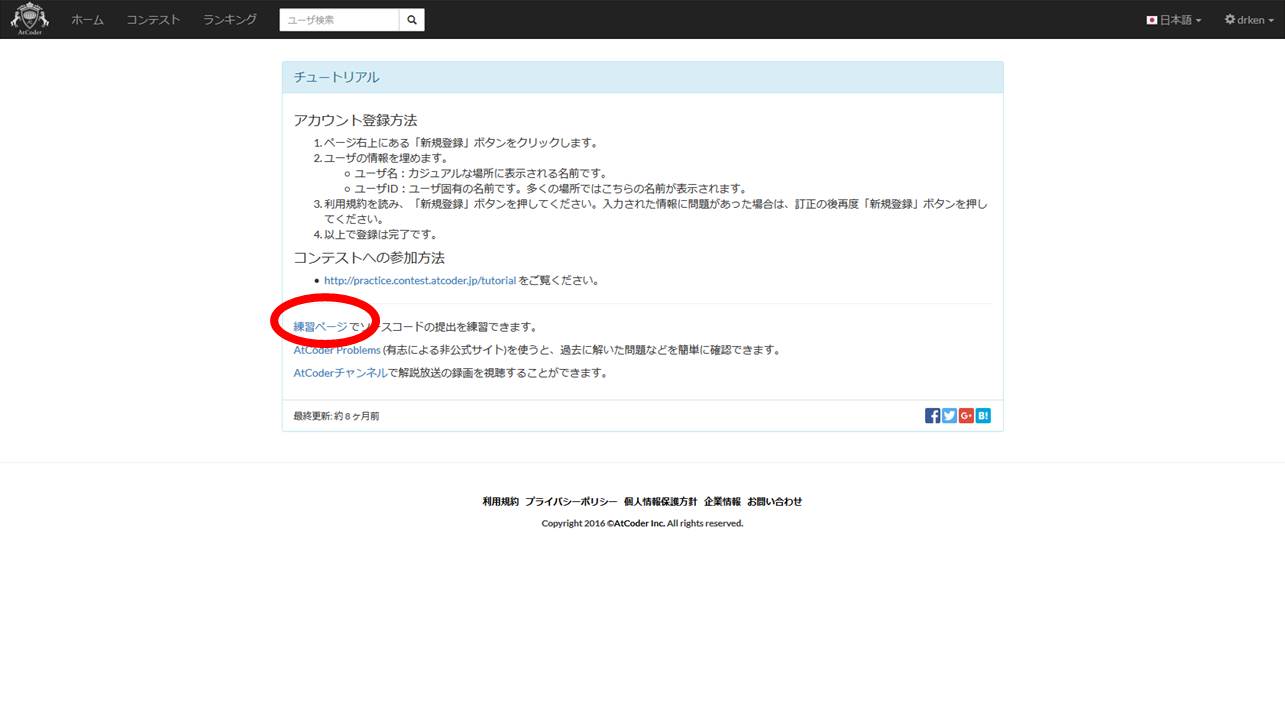1285x701 pixels.
Task: Open the 利用規約 footer link
Action: click(502, 501)
